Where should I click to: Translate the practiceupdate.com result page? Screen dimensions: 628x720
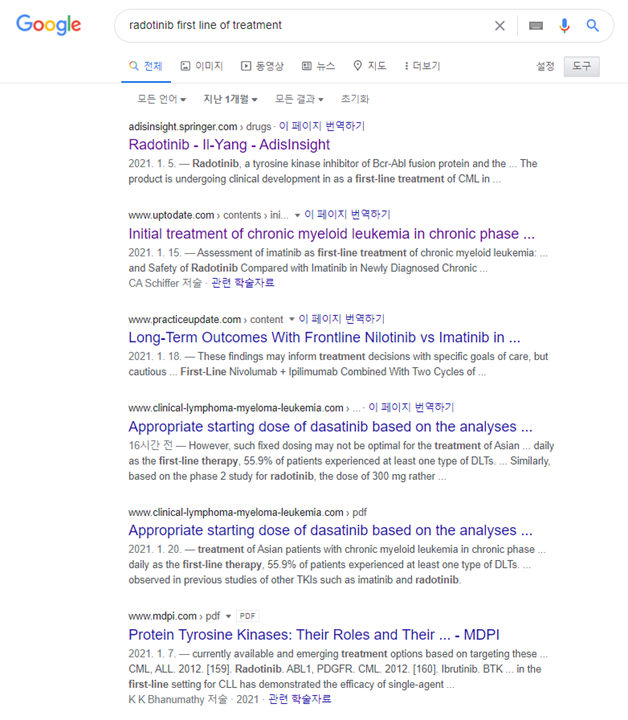point(342,319)
